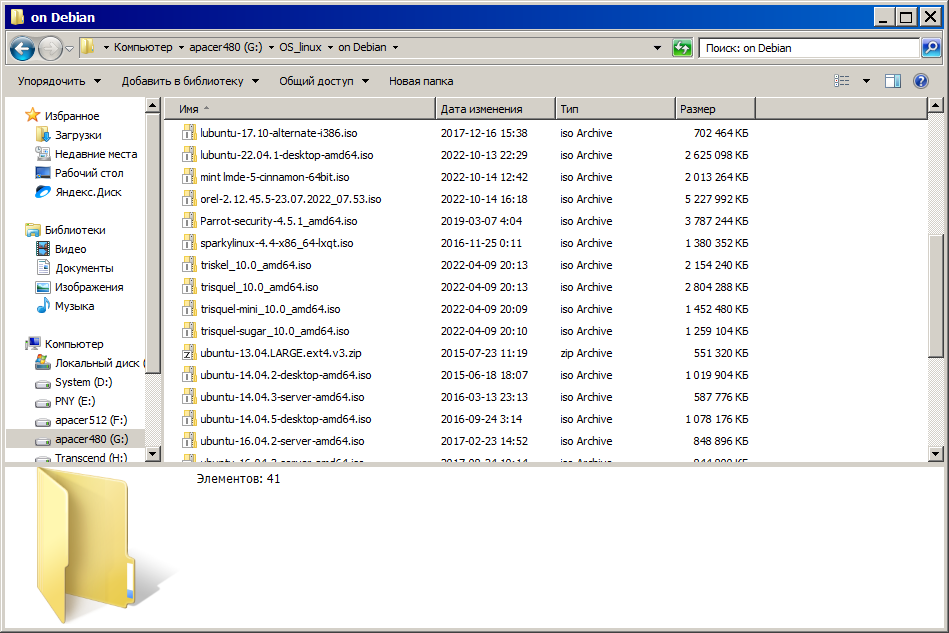
Task: Click icon of sparkylinux-4.4-x86_64-lxqt.iso
Action: pyautogui.click(x=189, y=243)
